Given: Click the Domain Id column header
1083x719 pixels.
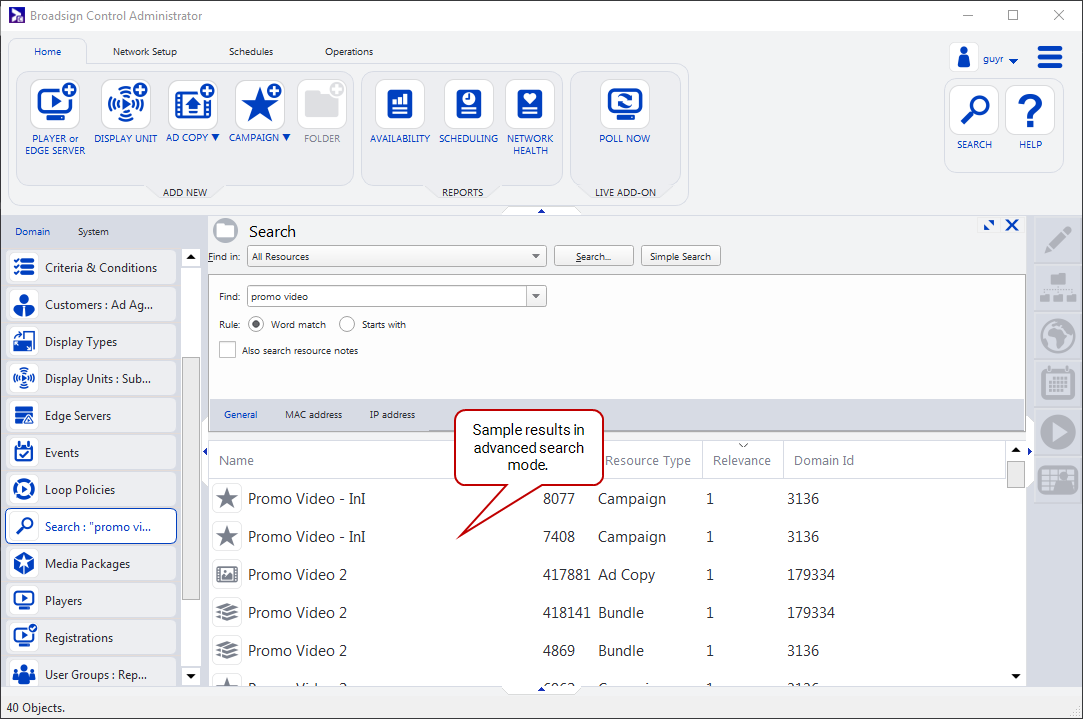Looking at the screenshot, I should point(824,460).
